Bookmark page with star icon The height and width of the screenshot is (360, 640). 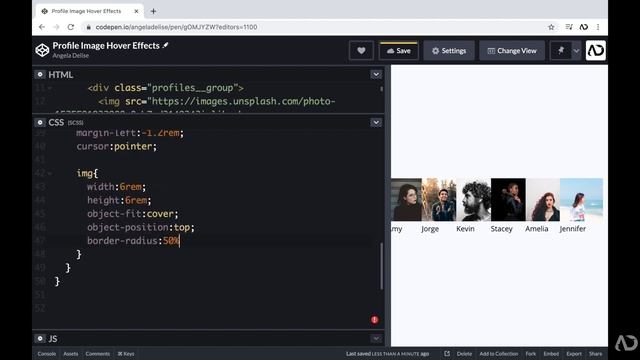click(551, 27)
